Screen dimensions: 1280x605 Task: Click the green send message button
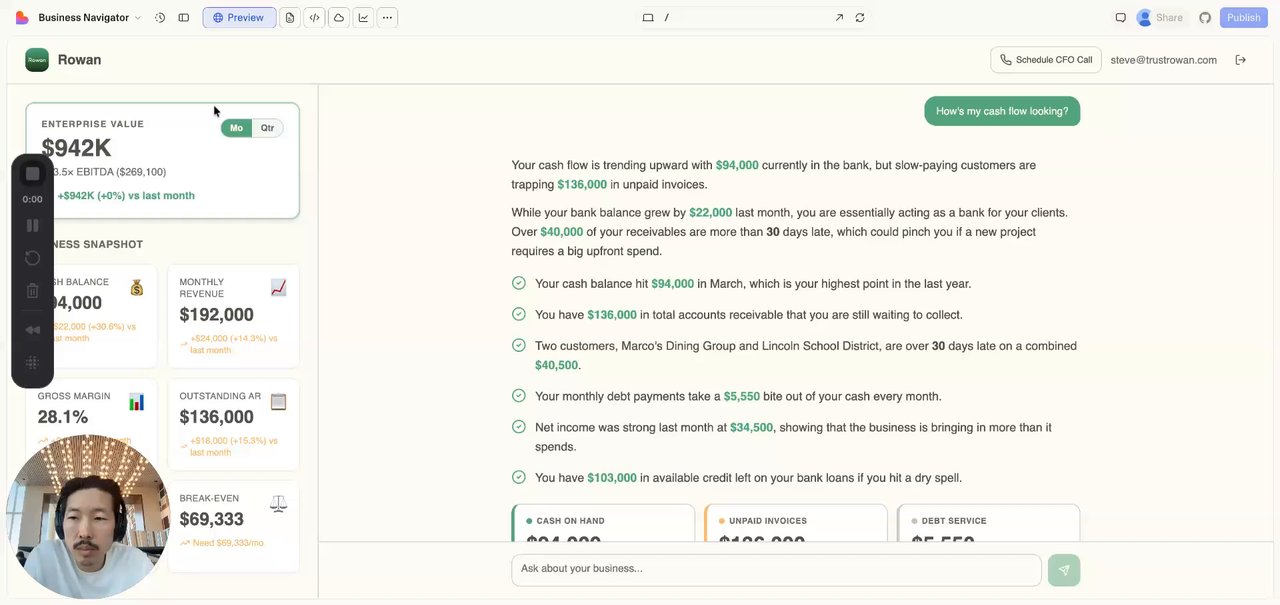pos(1064,570)
